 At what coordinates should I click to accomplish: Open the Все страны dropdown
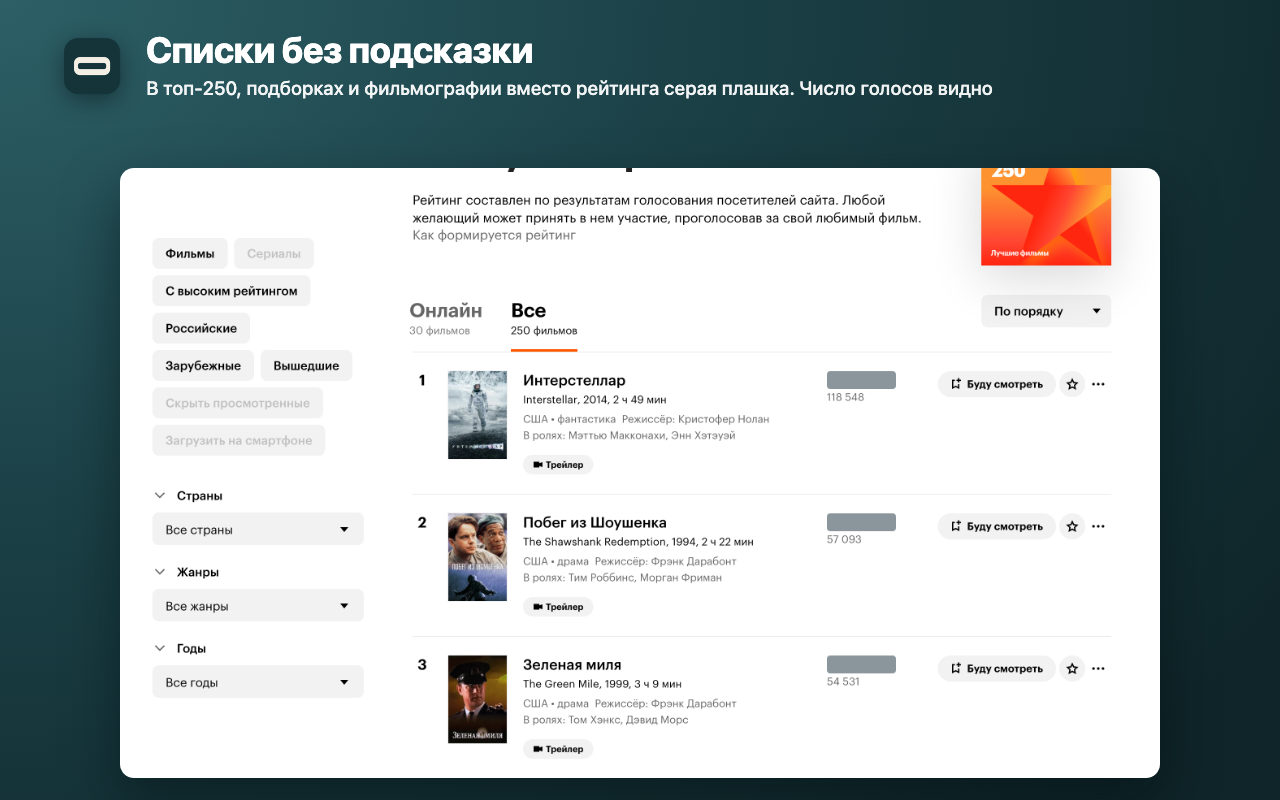[x=258, y=529]
